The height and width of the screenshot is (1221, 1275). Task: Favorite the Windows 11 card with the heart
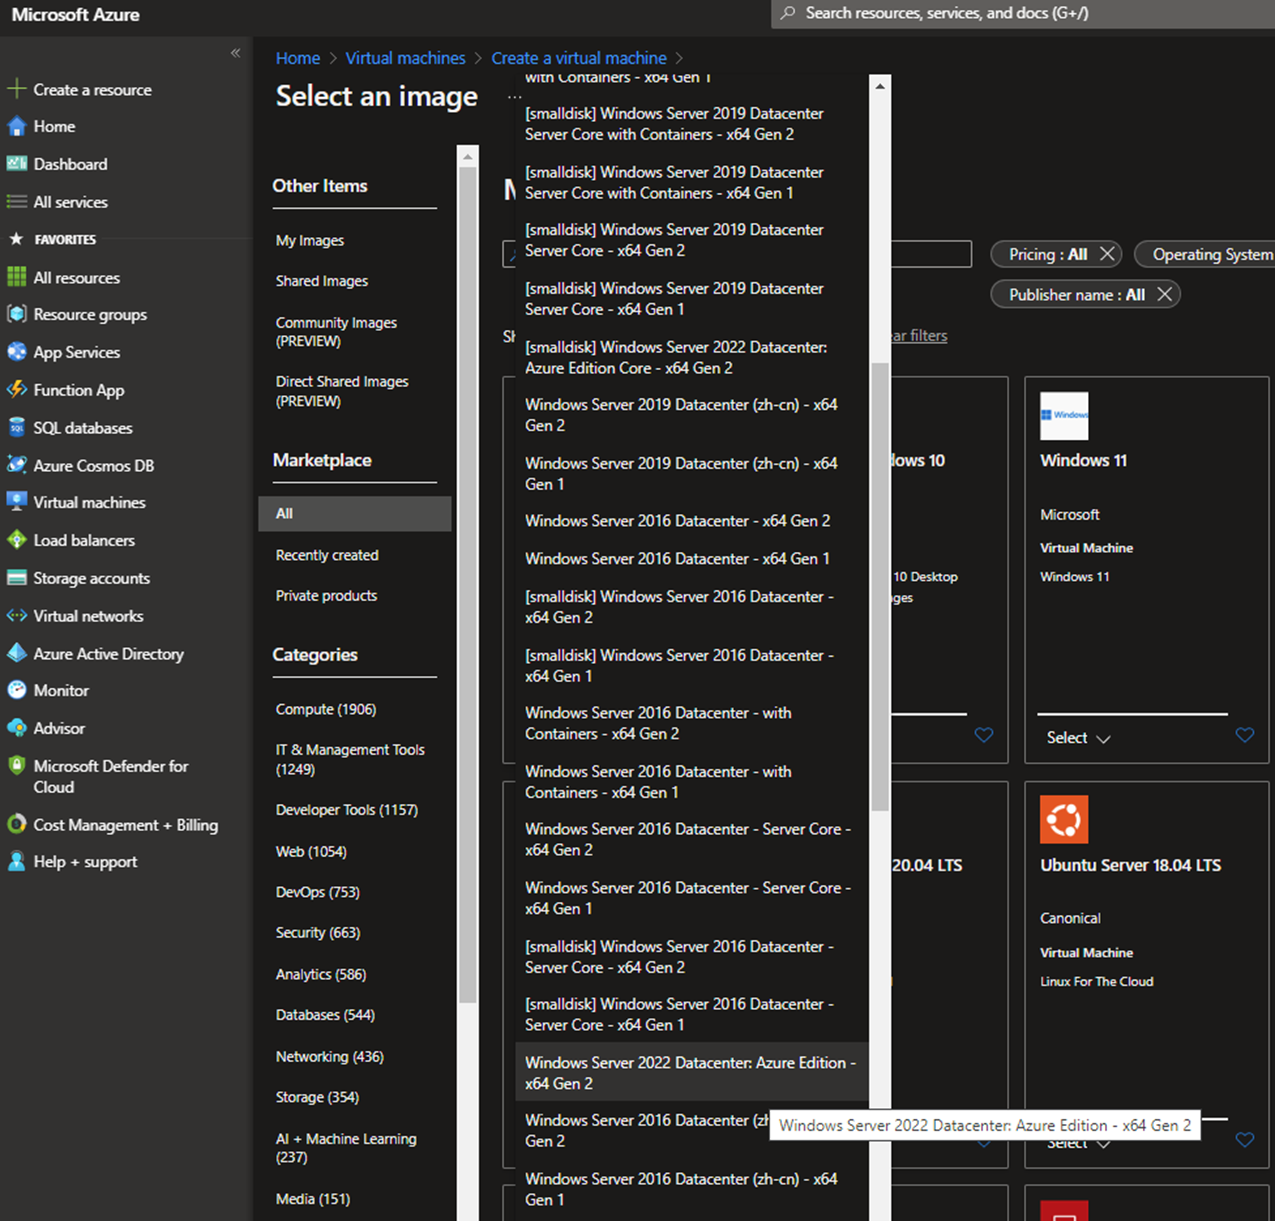1245,736
